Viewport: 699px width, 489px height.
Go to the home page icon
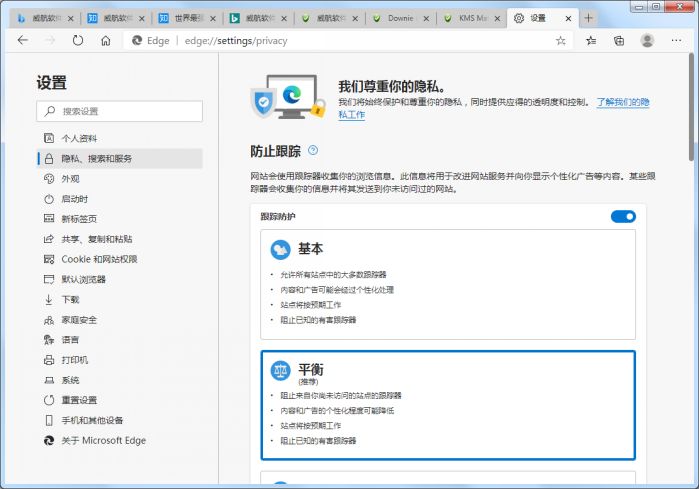coord(106,40)
